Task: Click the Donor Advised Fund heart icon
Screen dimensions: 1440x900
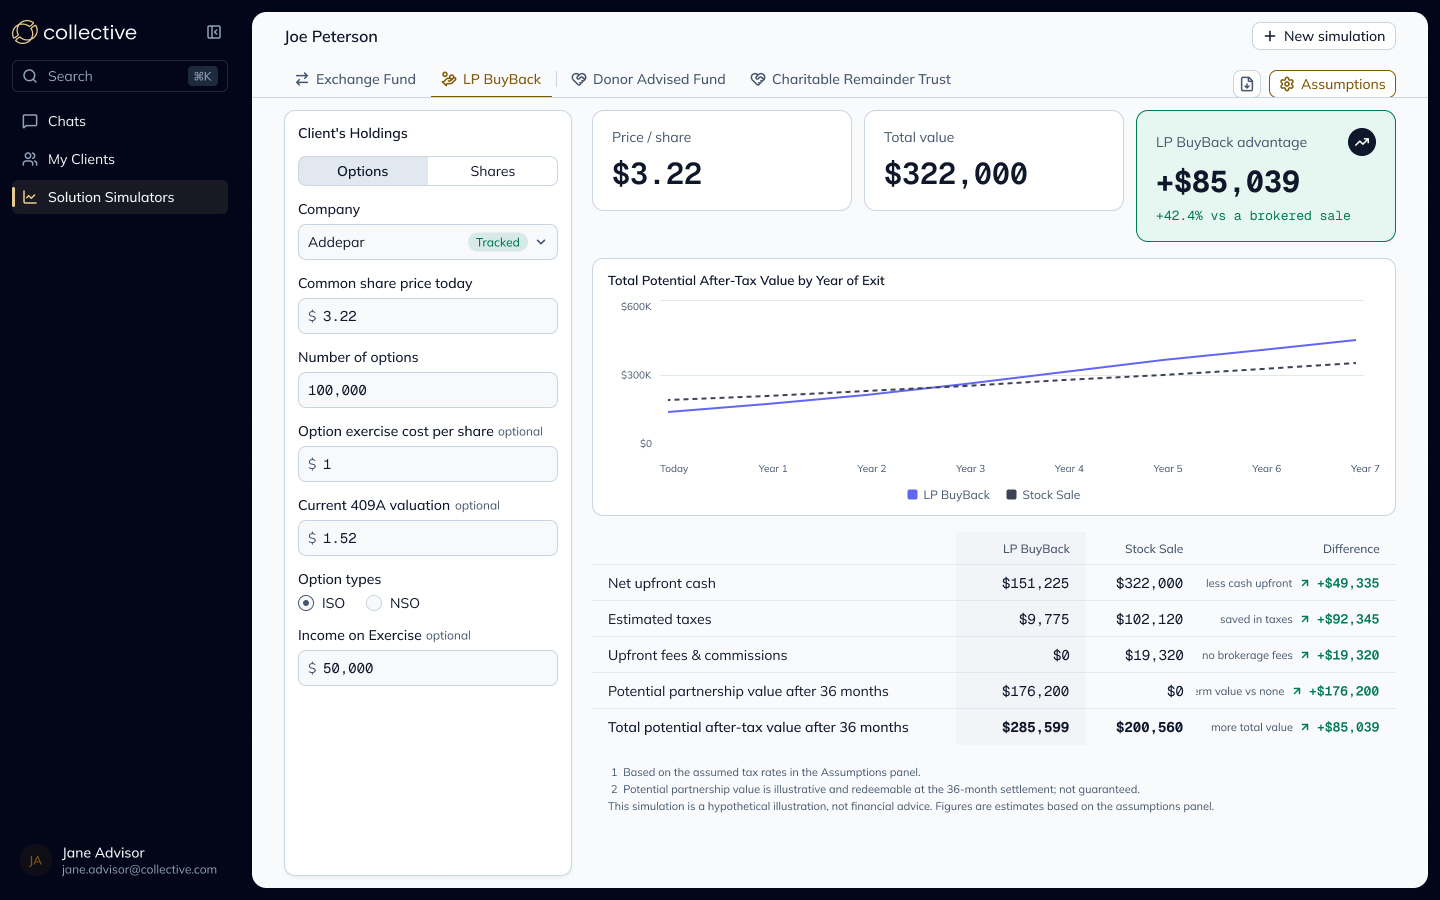Action: 579,79
